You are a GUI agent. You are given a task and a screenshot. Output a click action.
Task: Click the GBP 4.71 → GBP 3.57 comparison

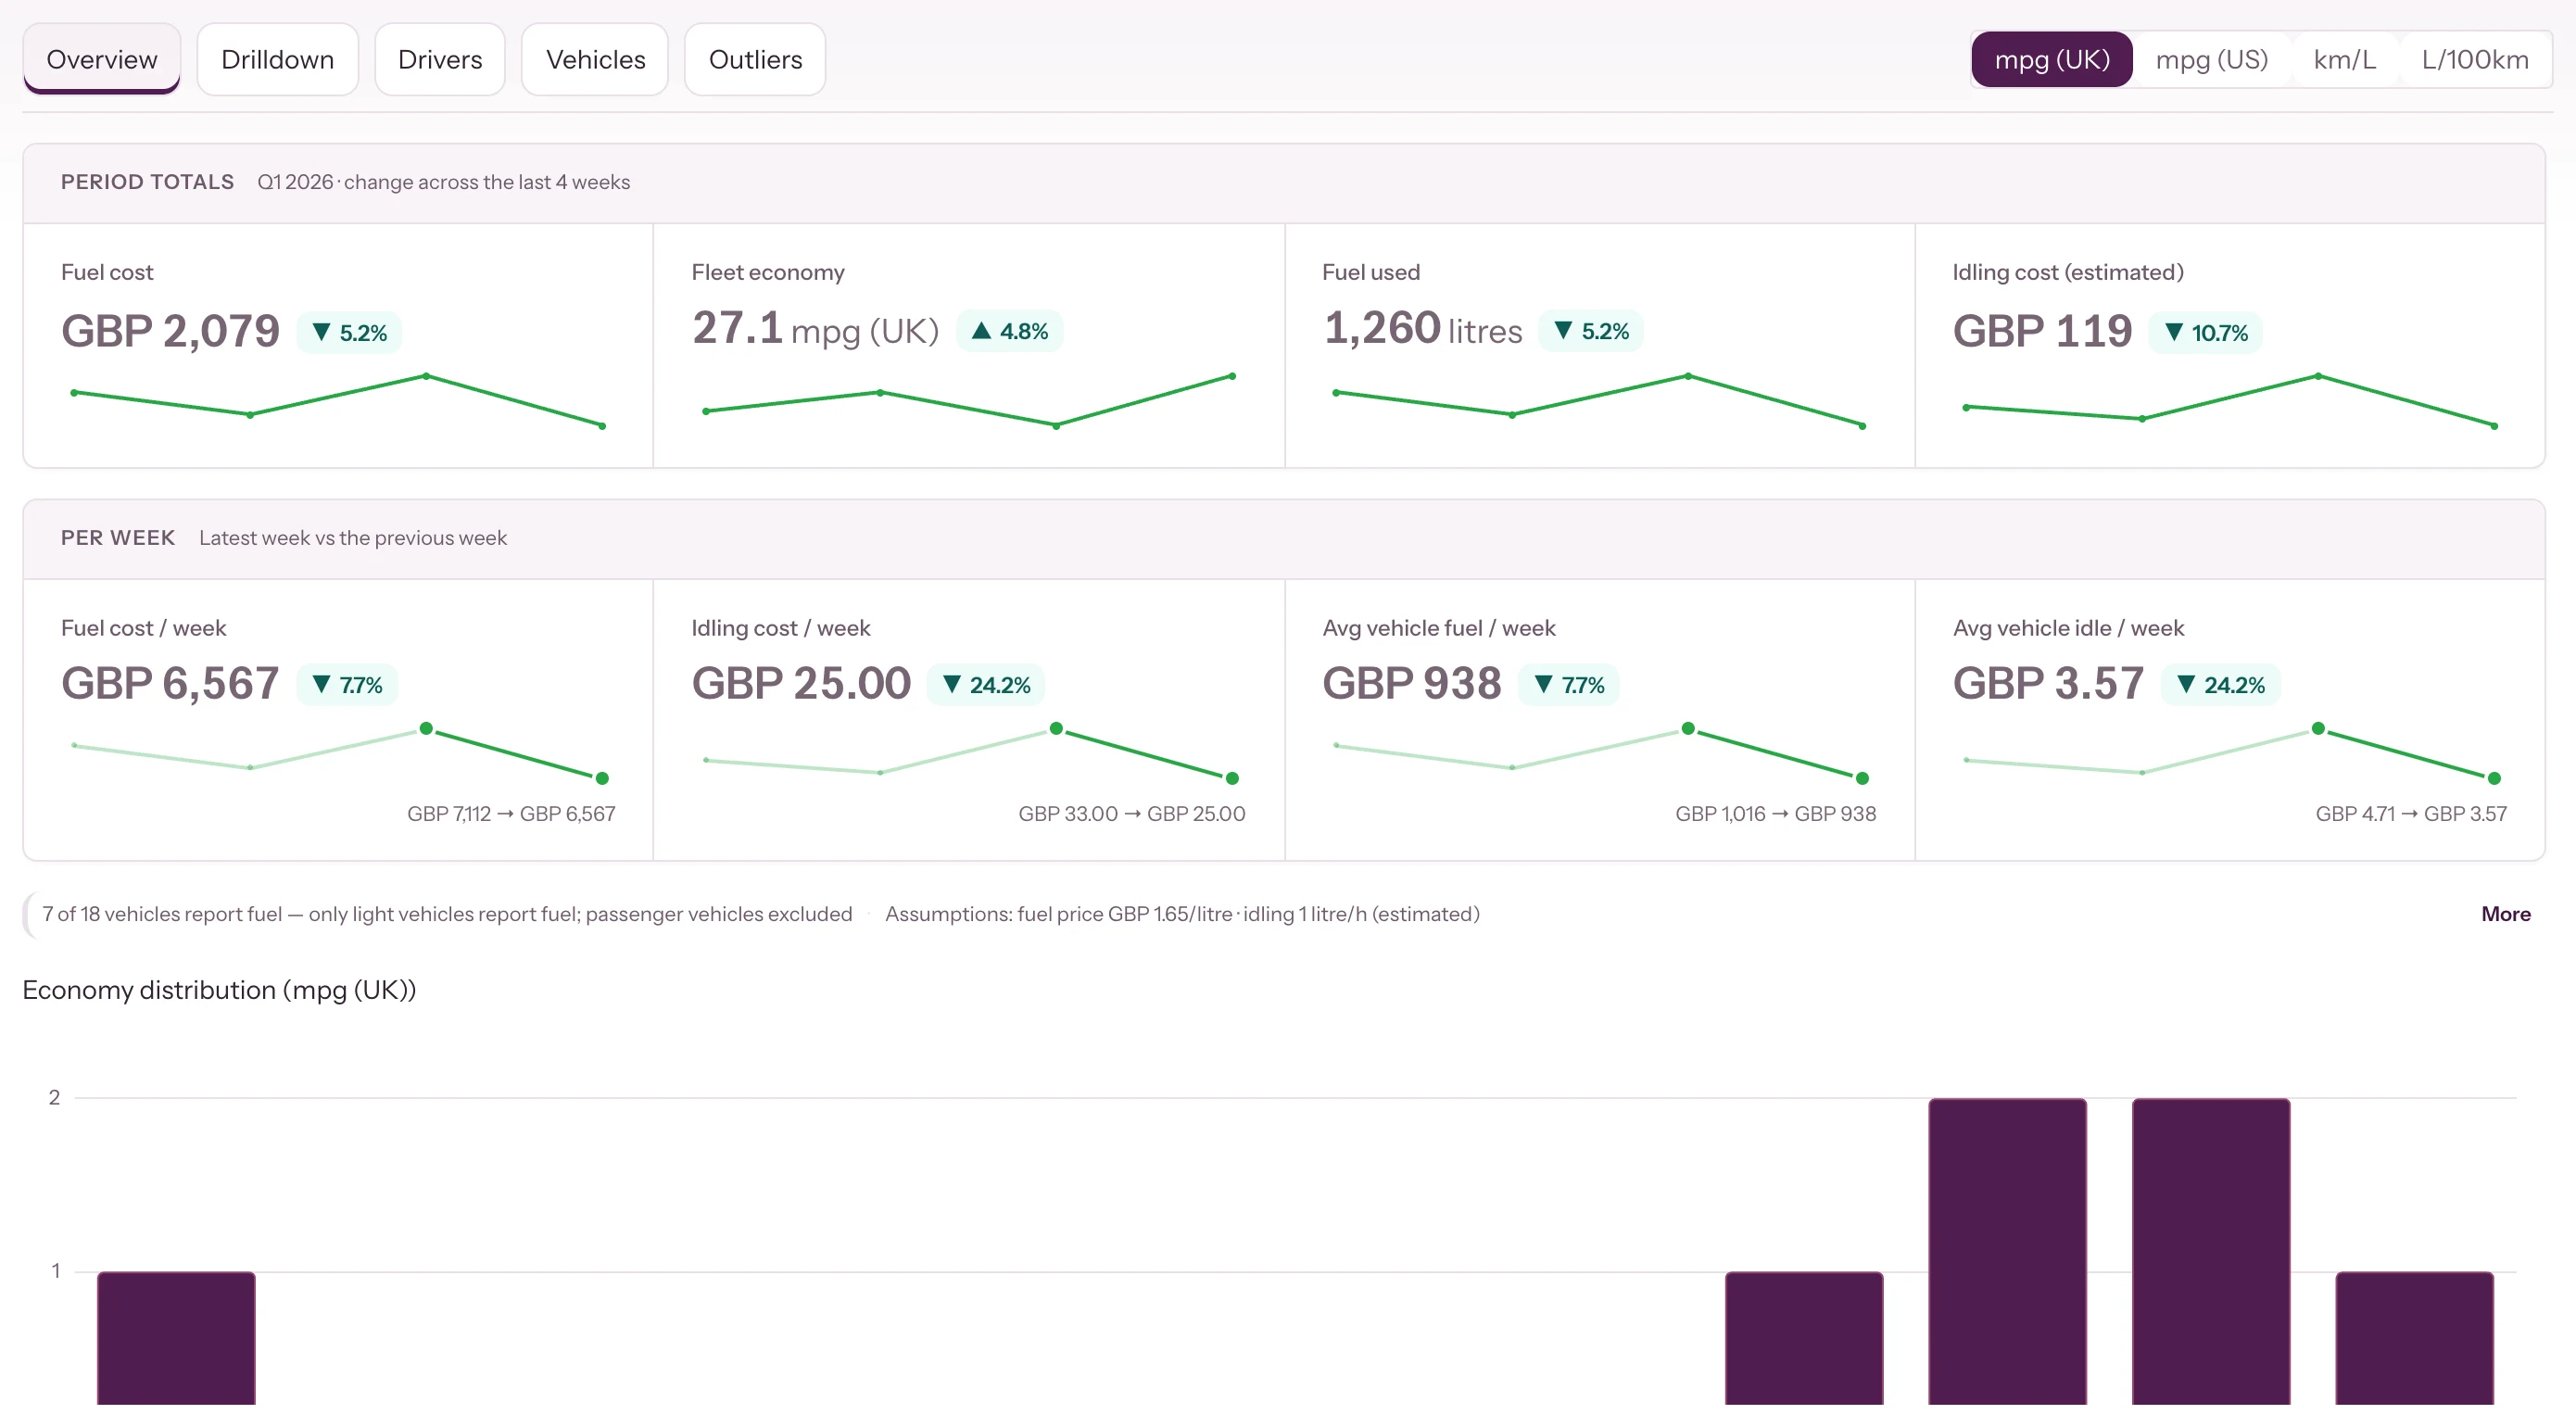2411,814
